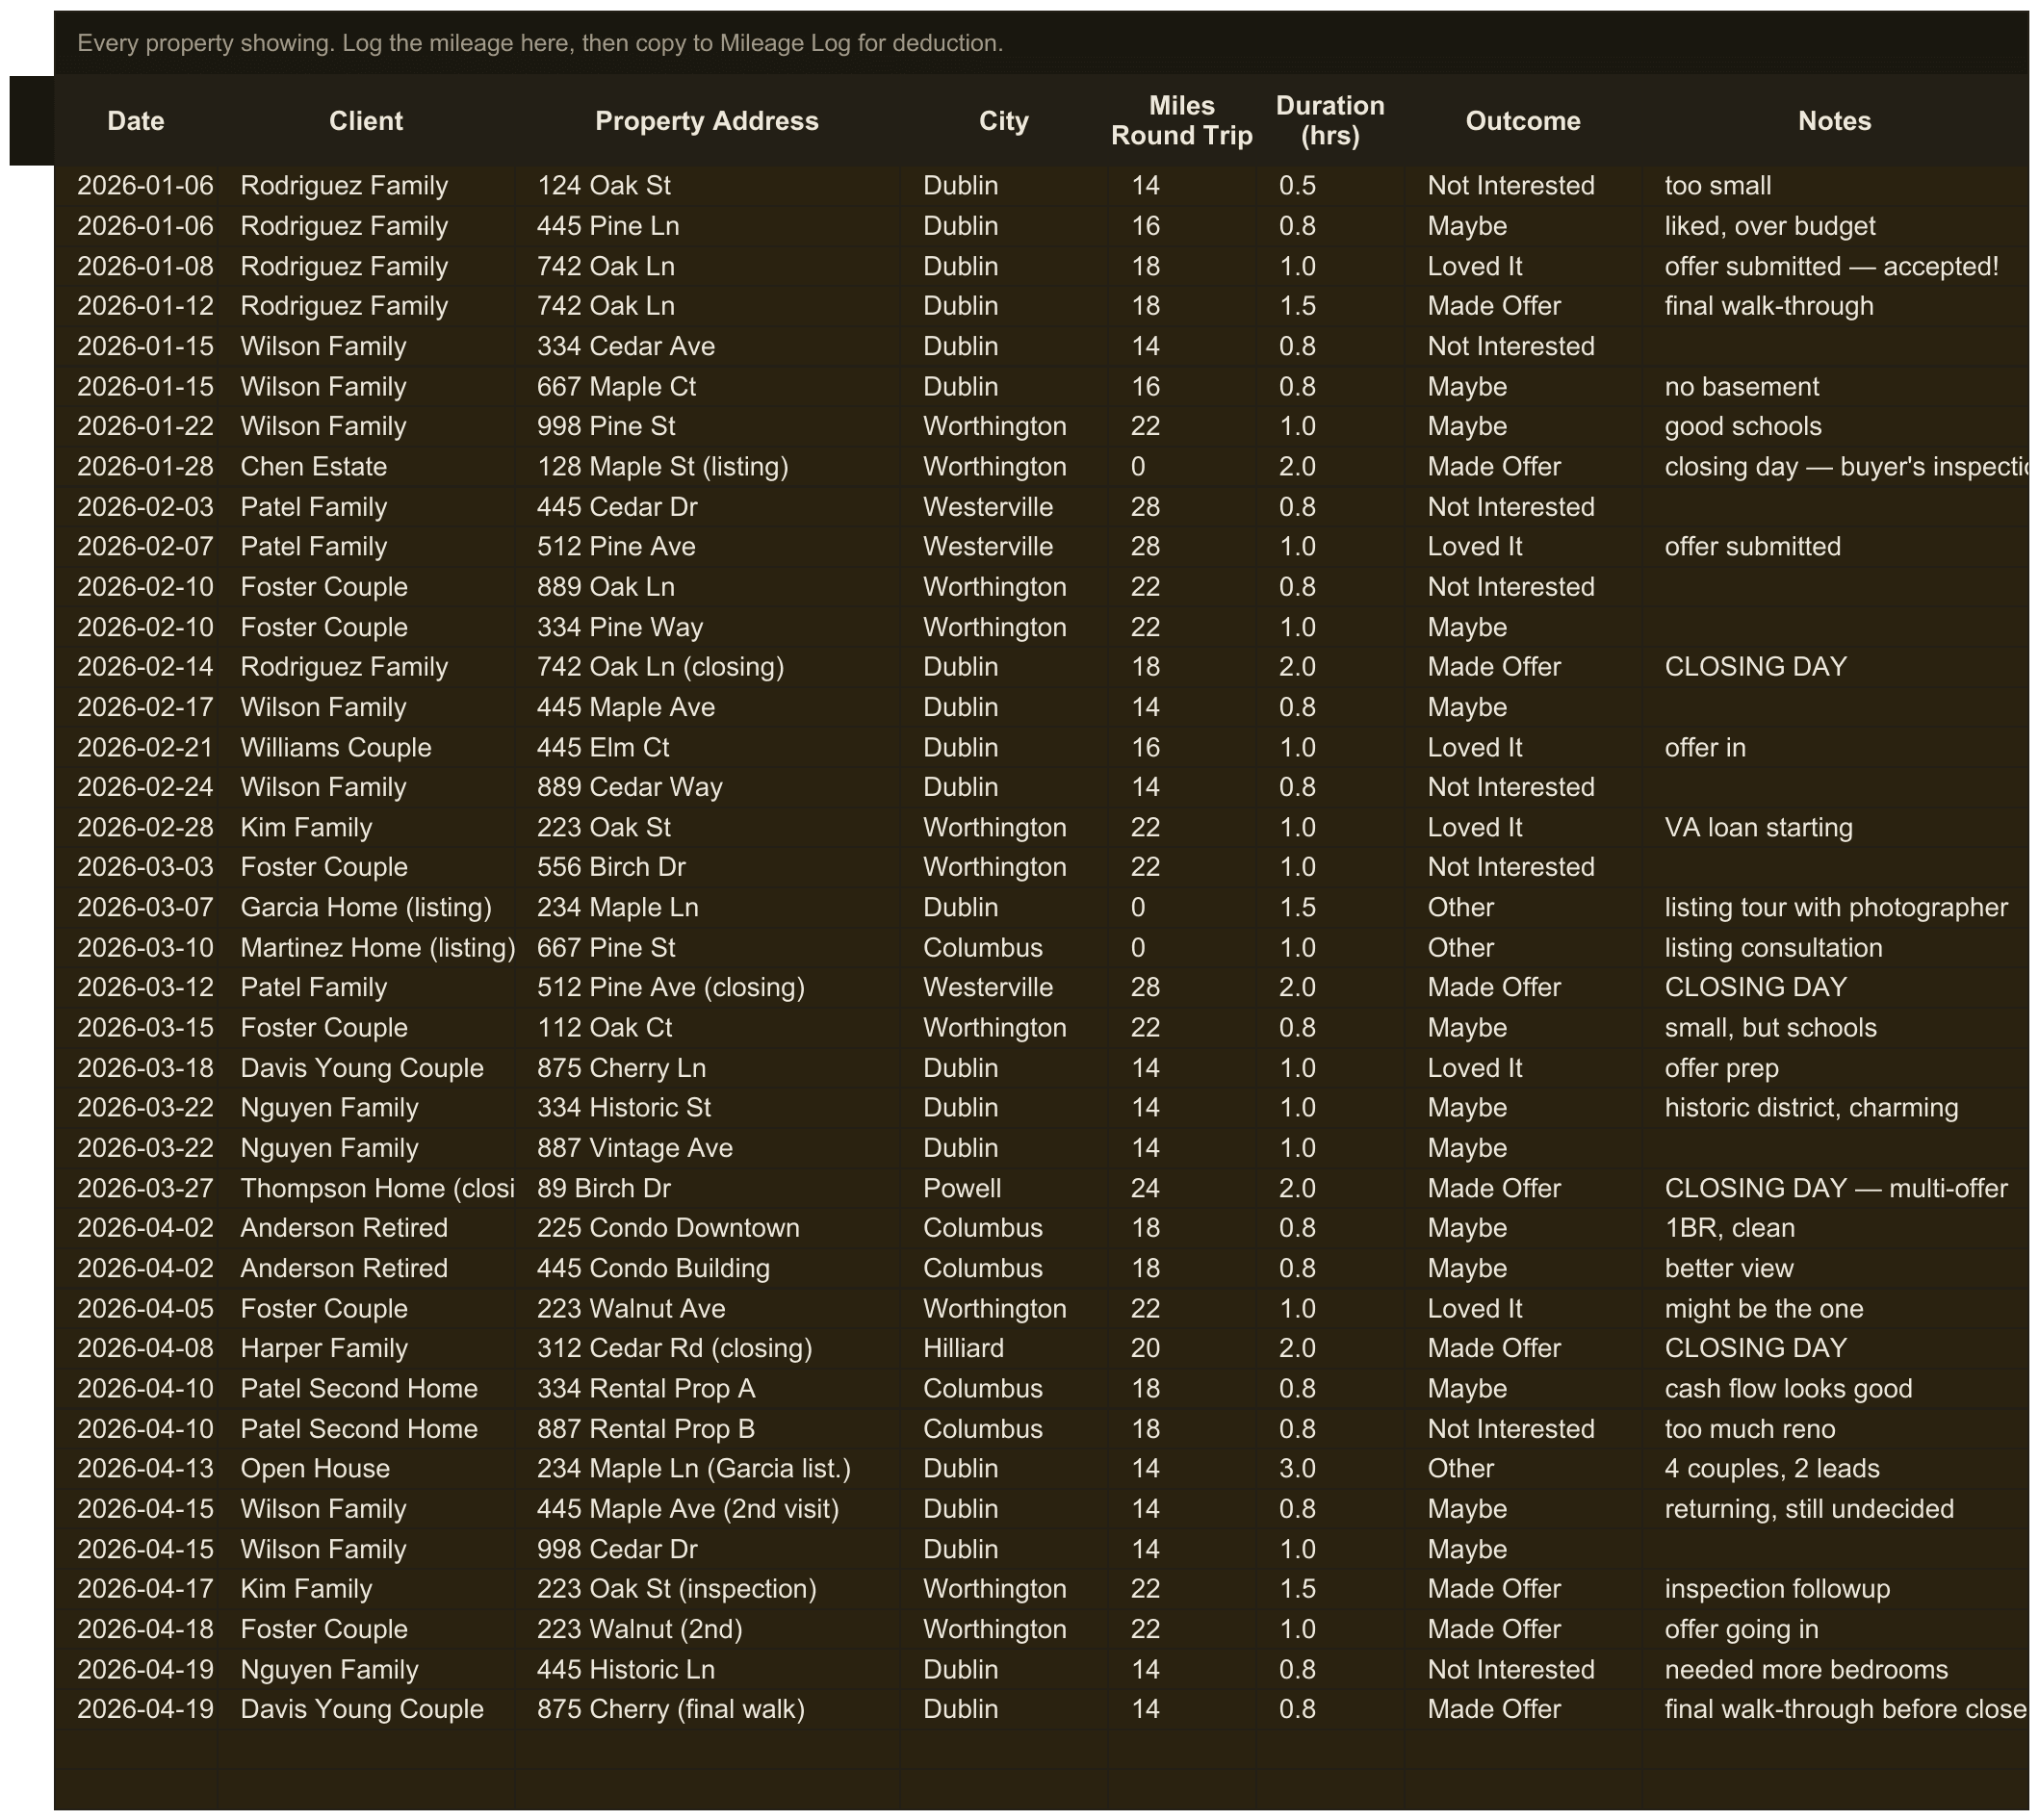Viewport: 2039px width, 1820px height.
Task: Select cell '445 Condo Building'
Action: (x=707, y=1268)
